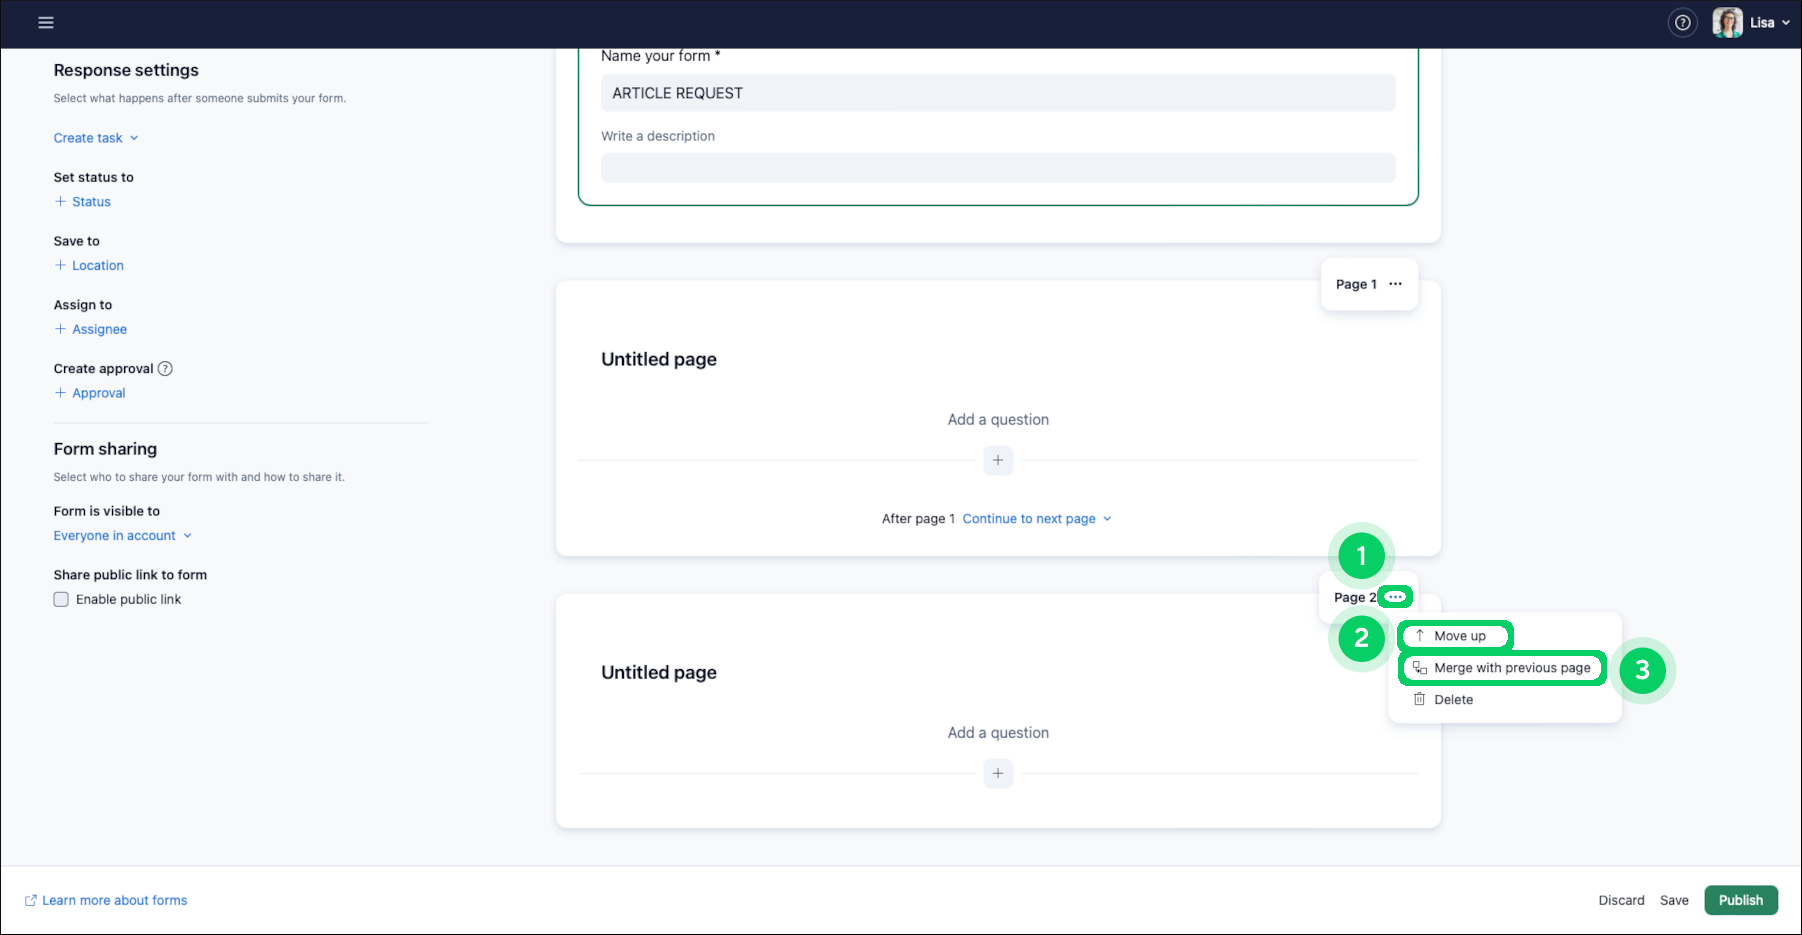Expand the Create task dropdown
This screenshot has height=935, width=1802.
point(96,138)
